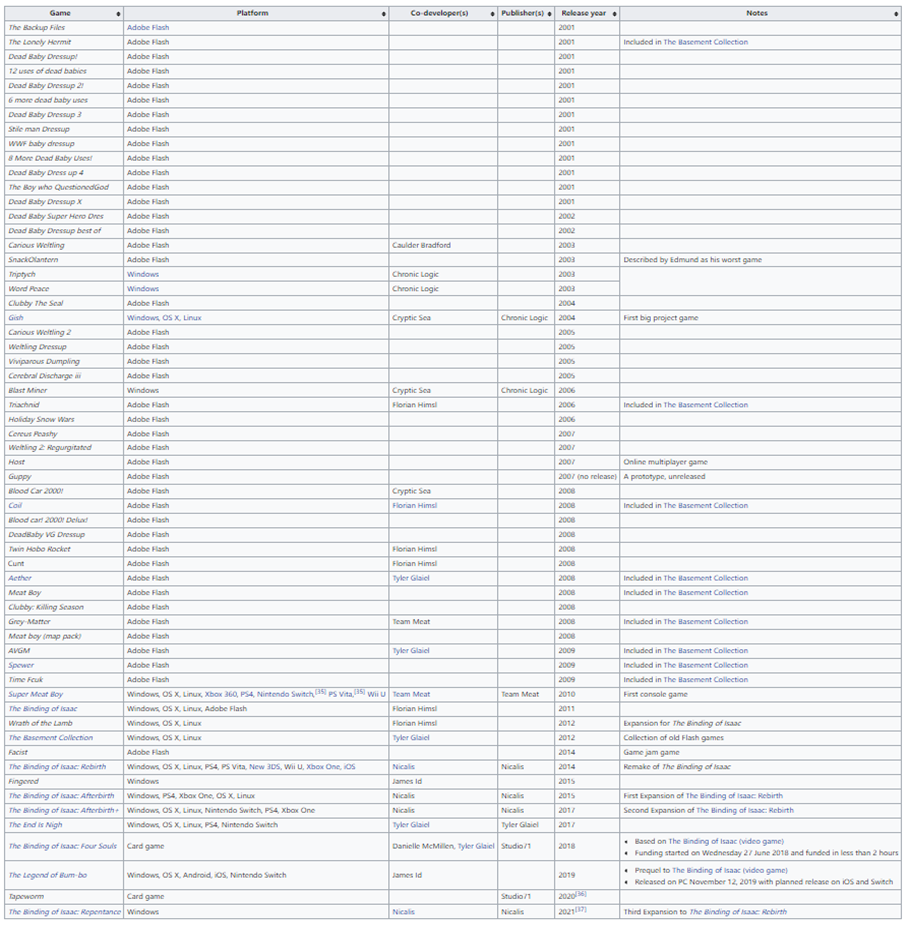Click Nintendo Switch link in Super Meat Boy row
Image resolution: width=909 pixels, height=925 pixels.
[285, 694]
